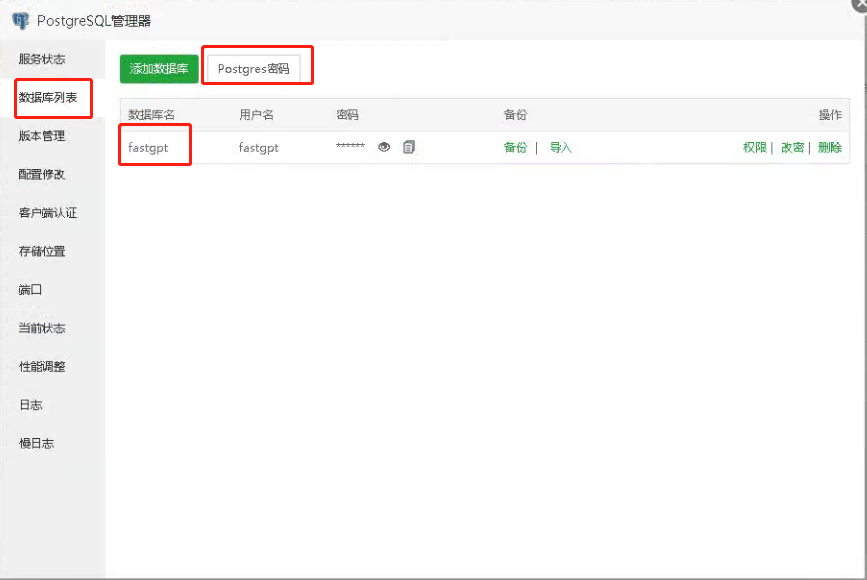Click the PostgreSQL管理器 title text
The image size is (867, 580).
coord(94,21)
